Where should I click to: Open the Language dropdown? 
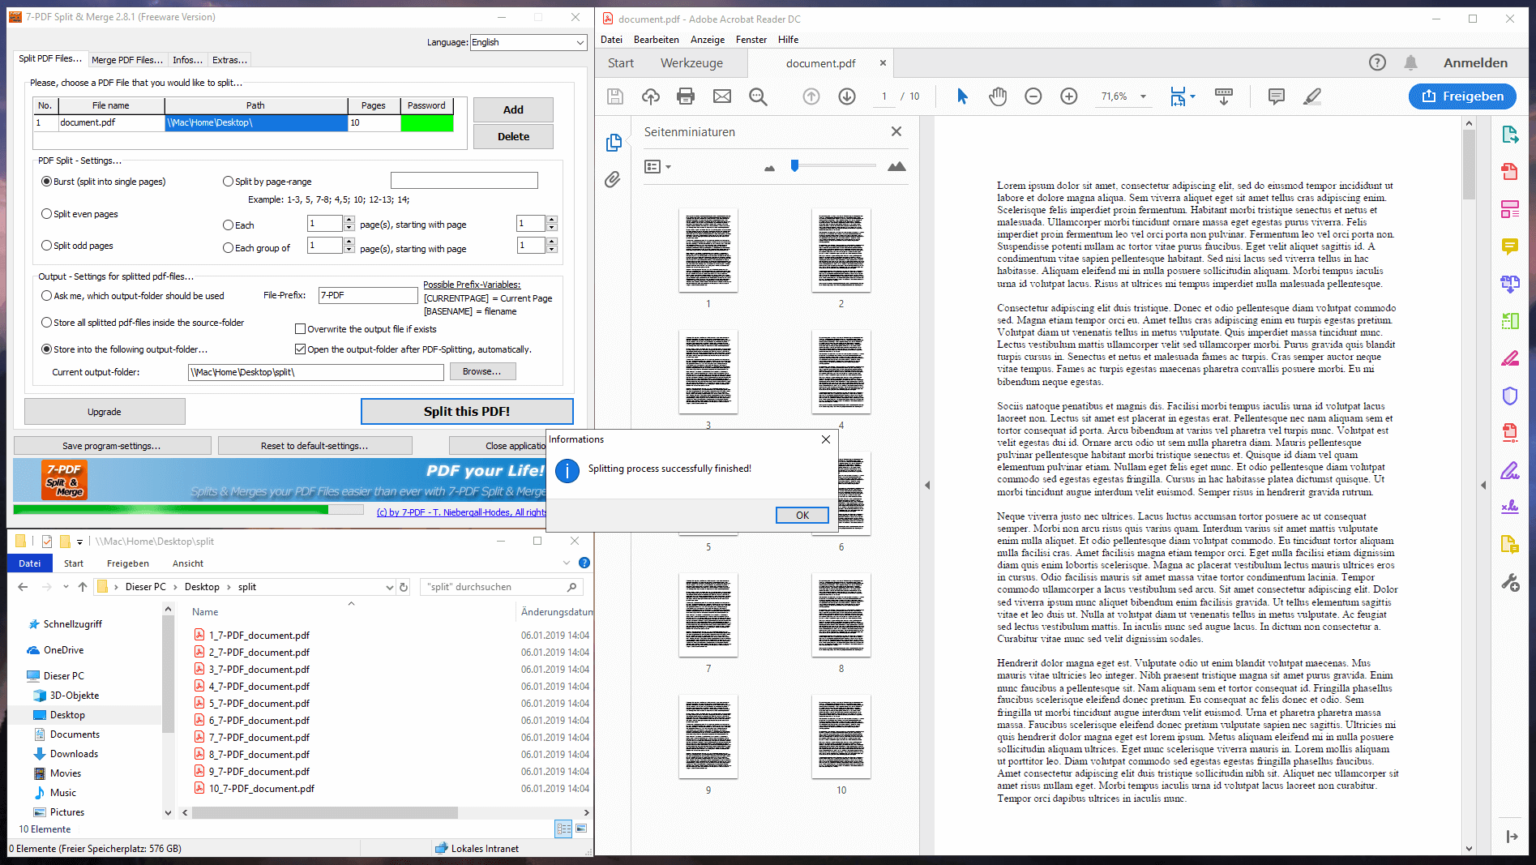point(578,42)
